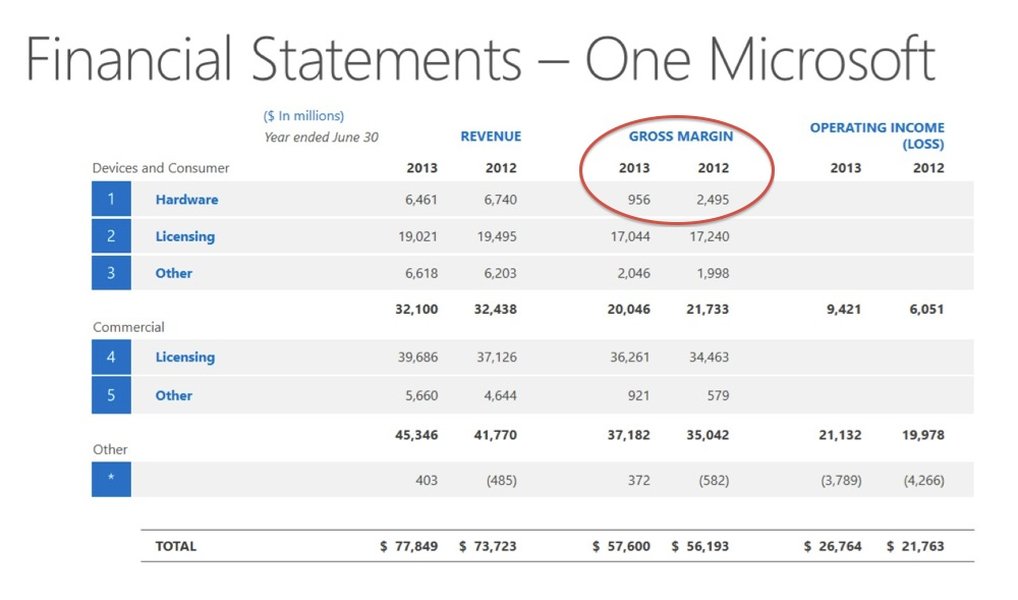Select the Devices and Consumer Licensing label

185,236
